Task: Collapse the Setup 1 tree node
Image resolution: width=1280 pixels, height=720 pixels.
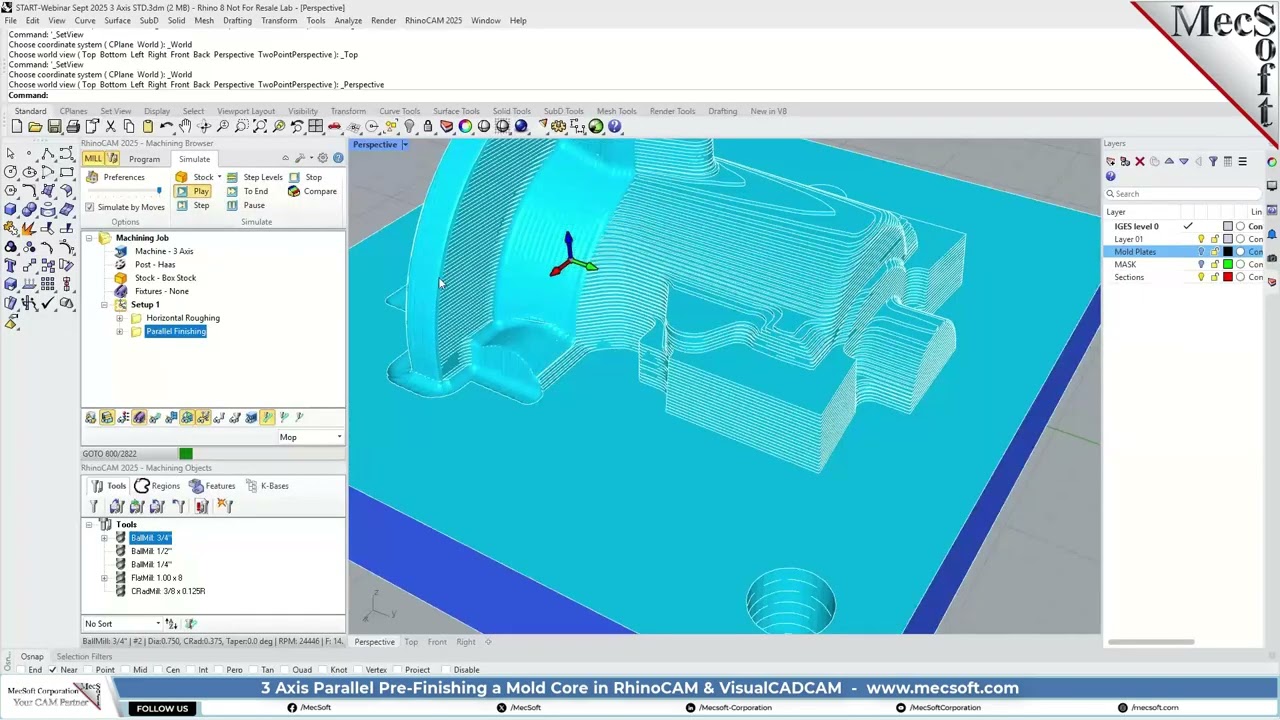Action: click(104, 305)
